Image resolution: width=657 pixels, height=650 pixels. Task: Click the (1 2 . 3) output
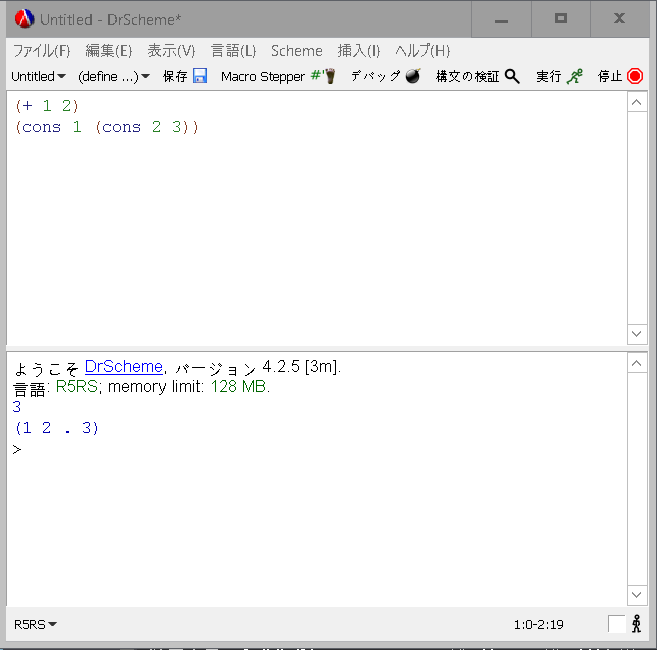[x=57, y=428]
